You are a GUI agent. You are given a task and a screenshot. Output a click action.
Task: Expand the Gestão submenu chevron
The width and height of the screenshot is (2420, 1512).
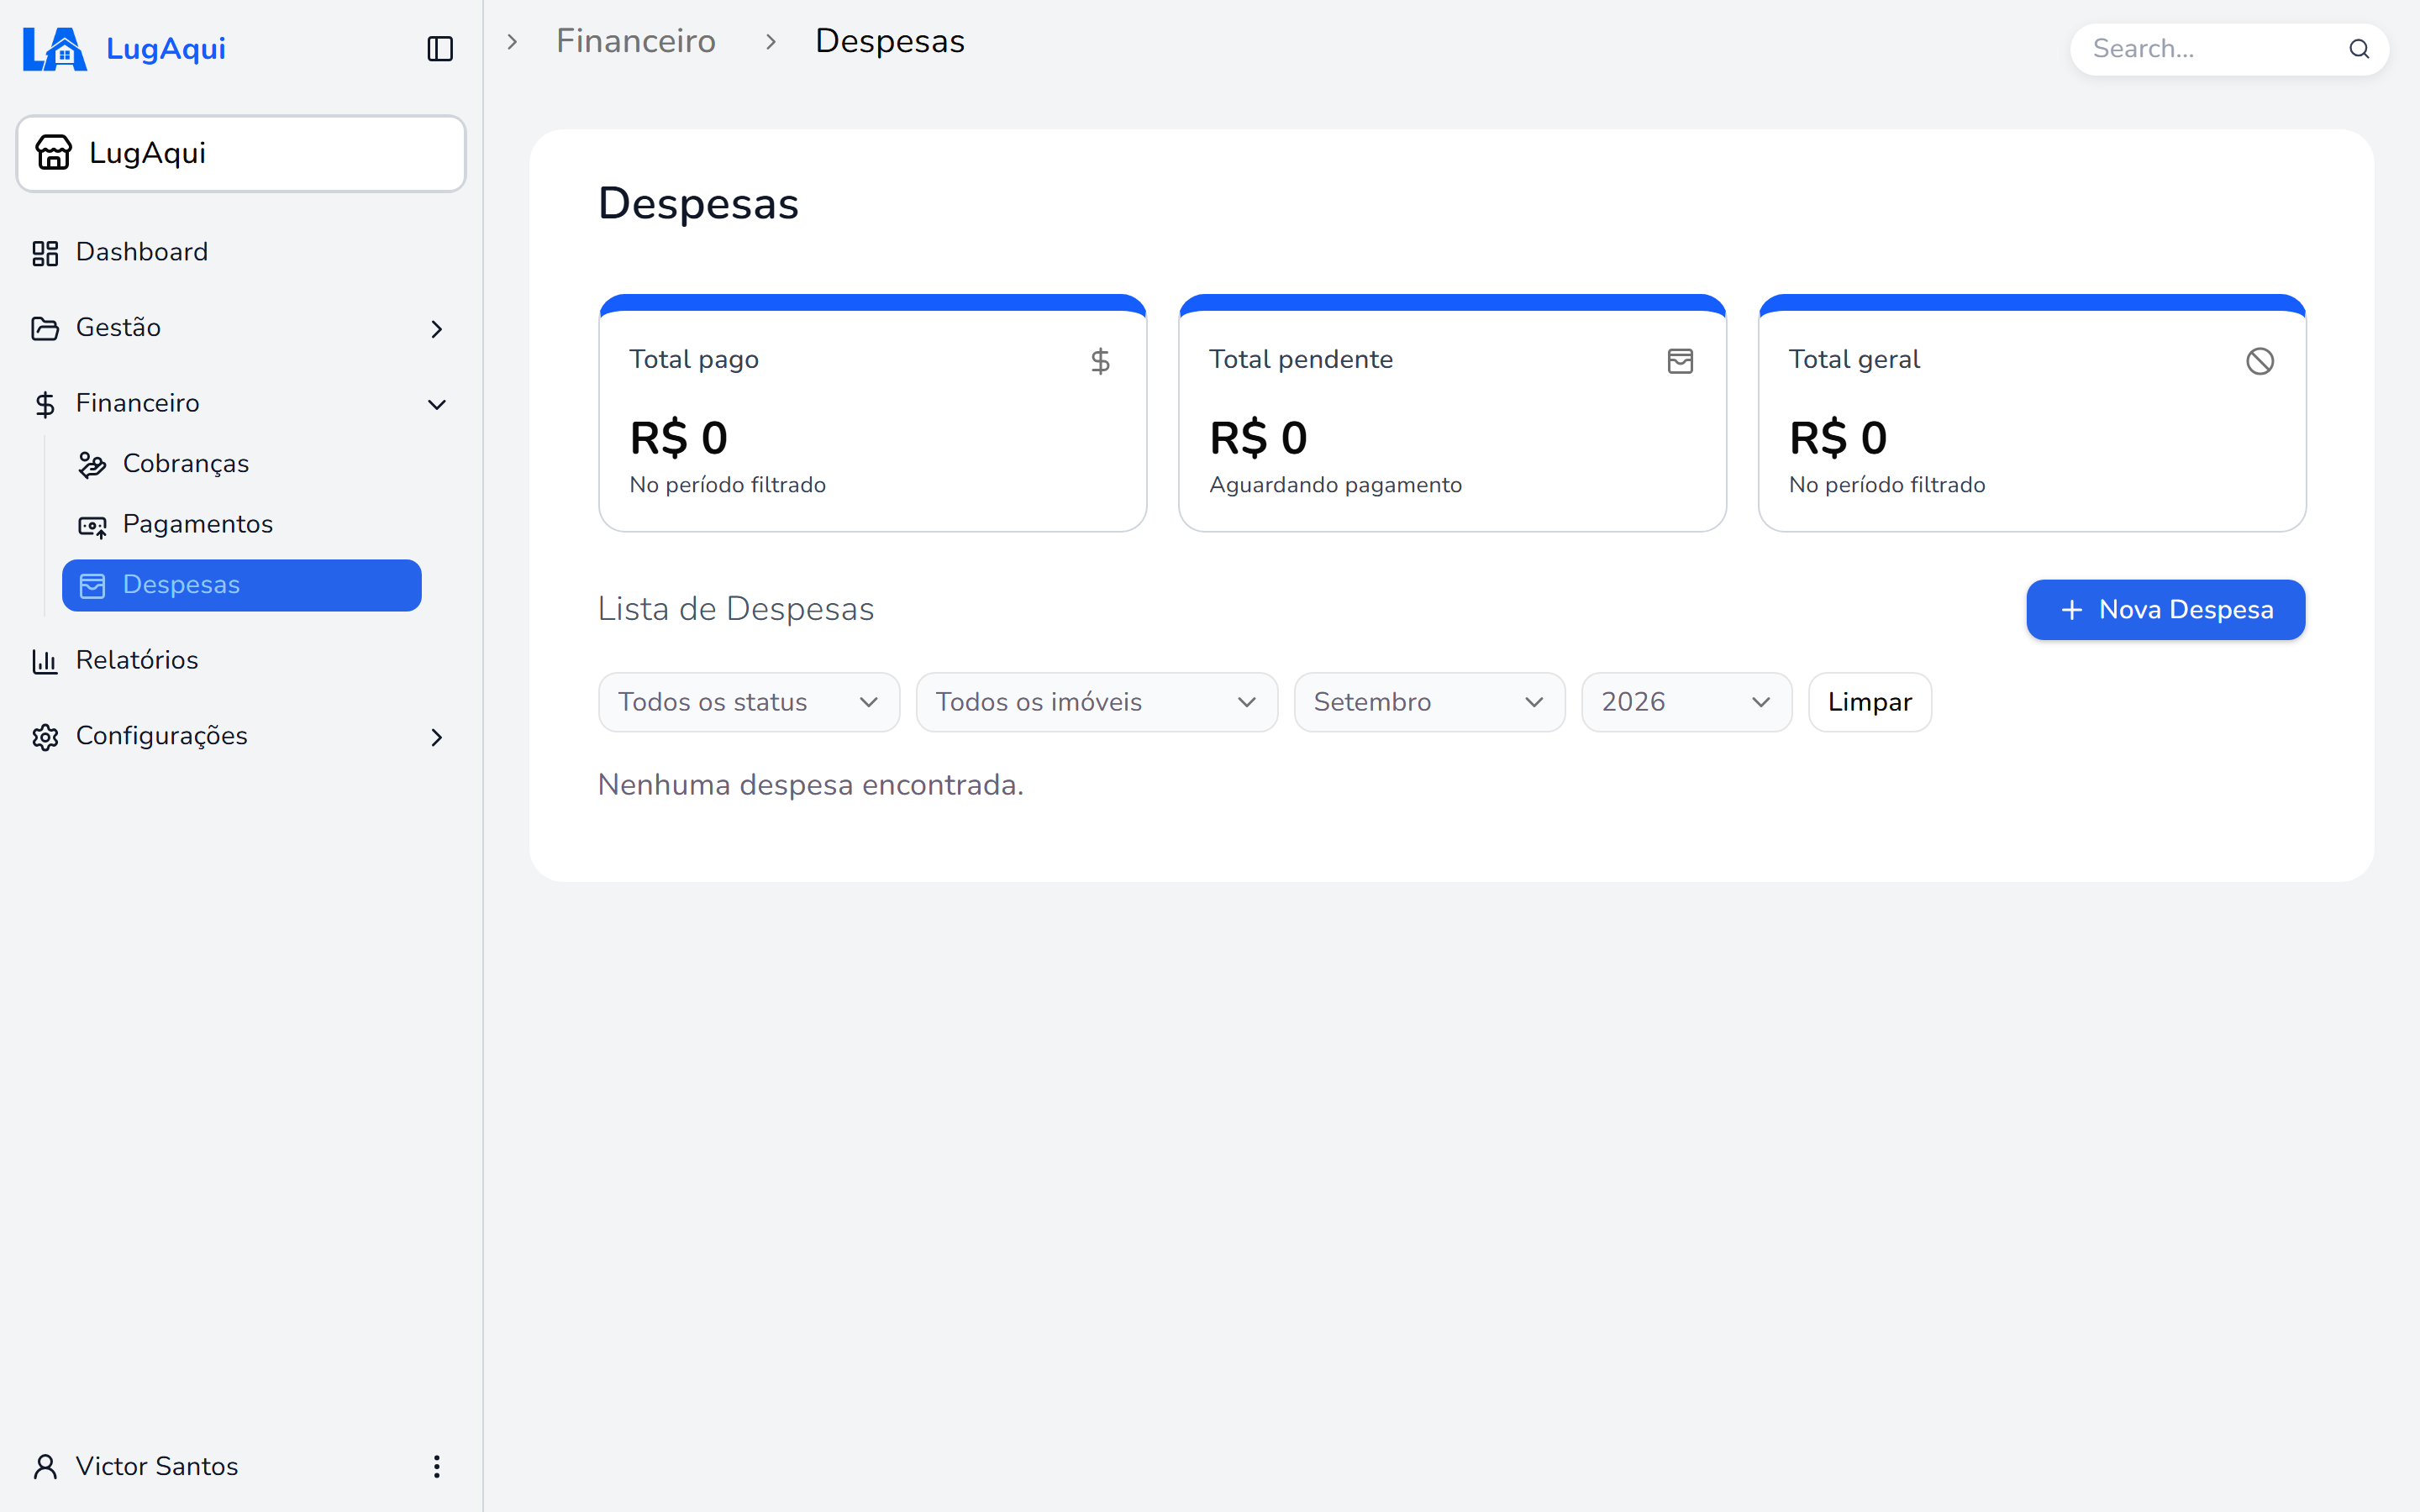pyautogui.click(x=437, y=329)
